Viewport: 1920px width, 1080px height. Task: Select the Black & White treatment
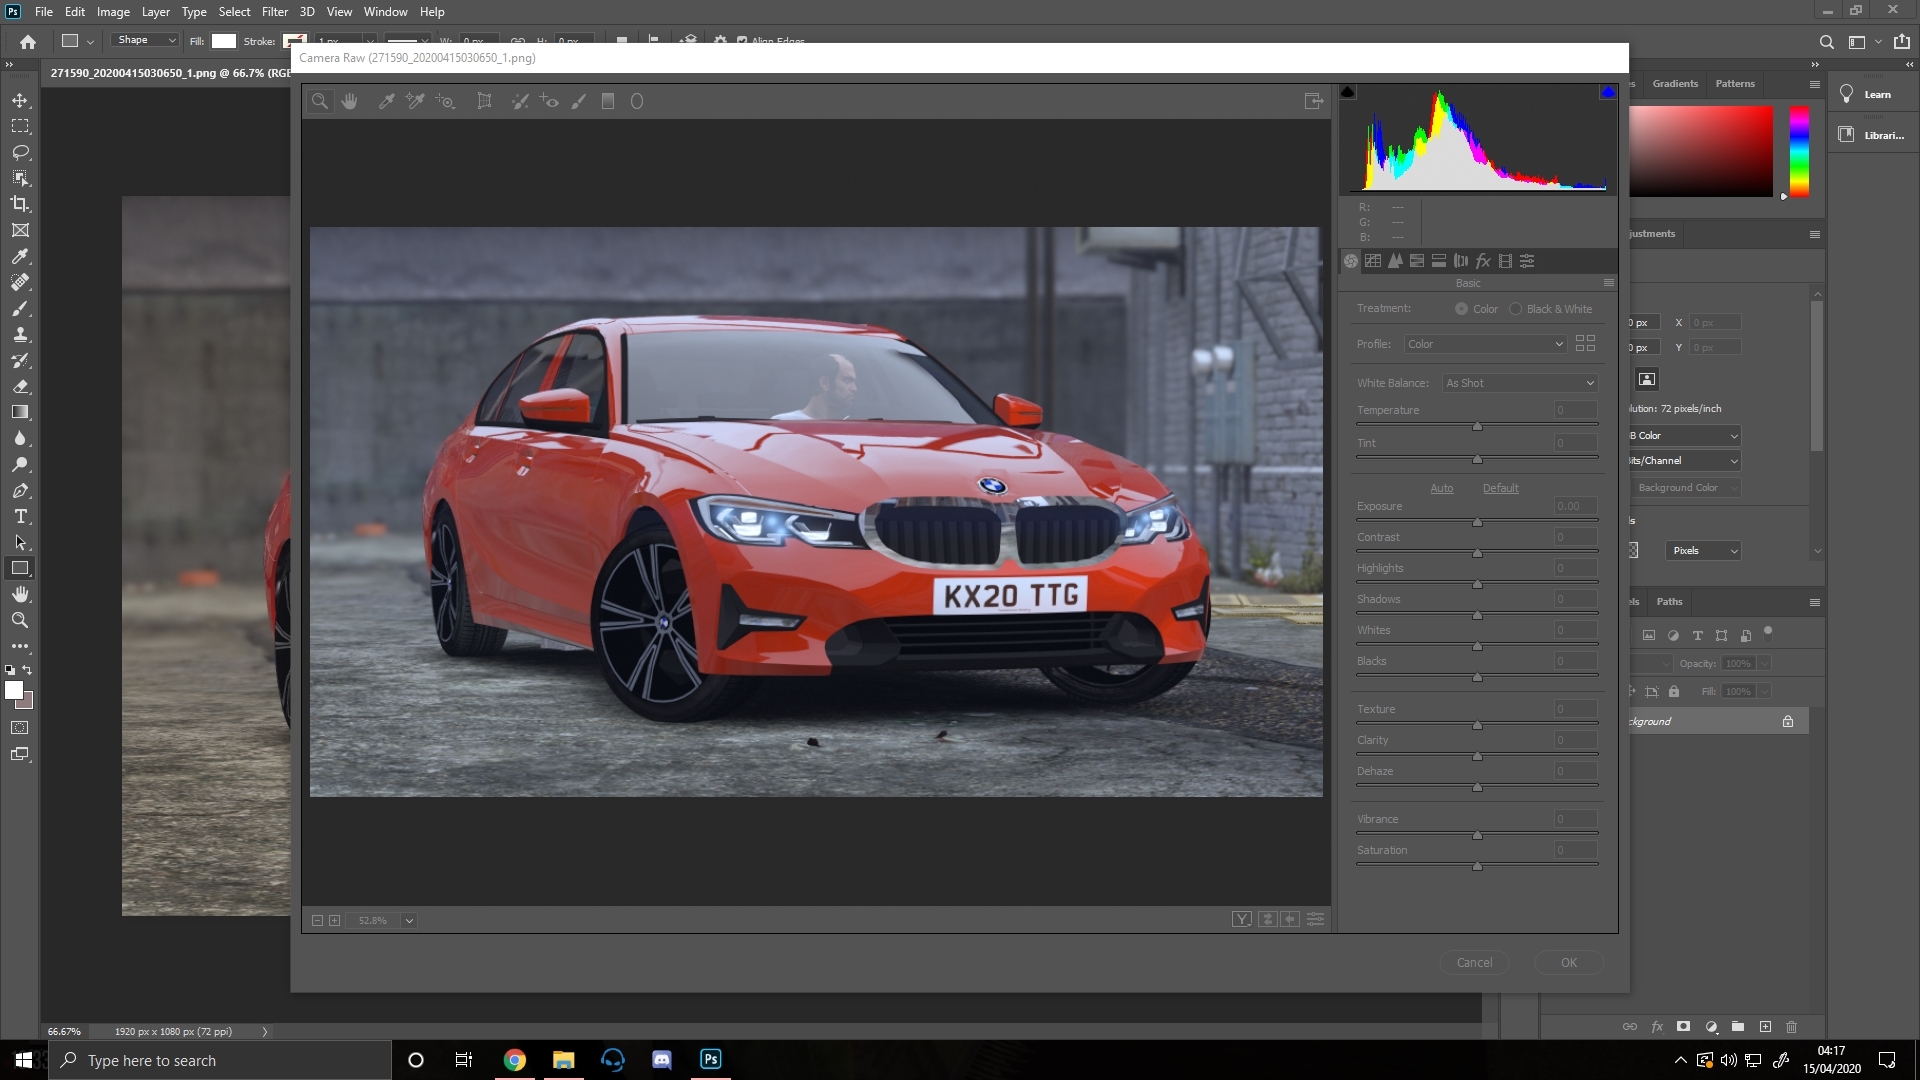[1516, 309]
